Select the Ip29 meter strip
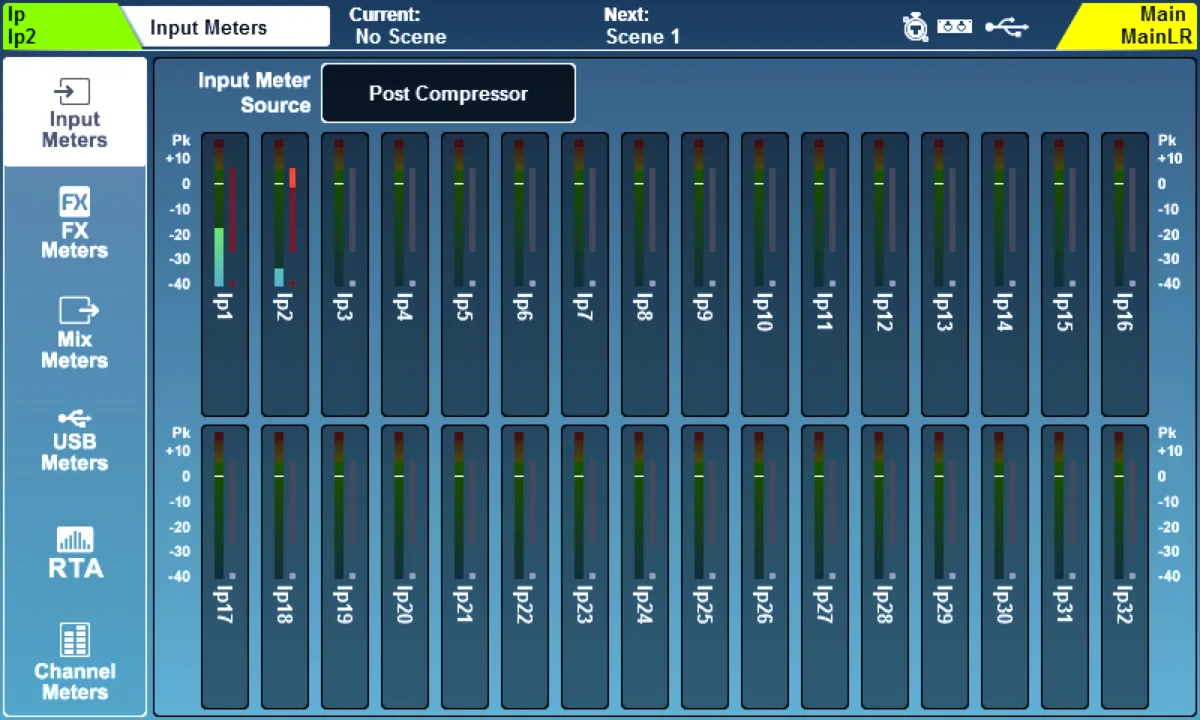 945,567
